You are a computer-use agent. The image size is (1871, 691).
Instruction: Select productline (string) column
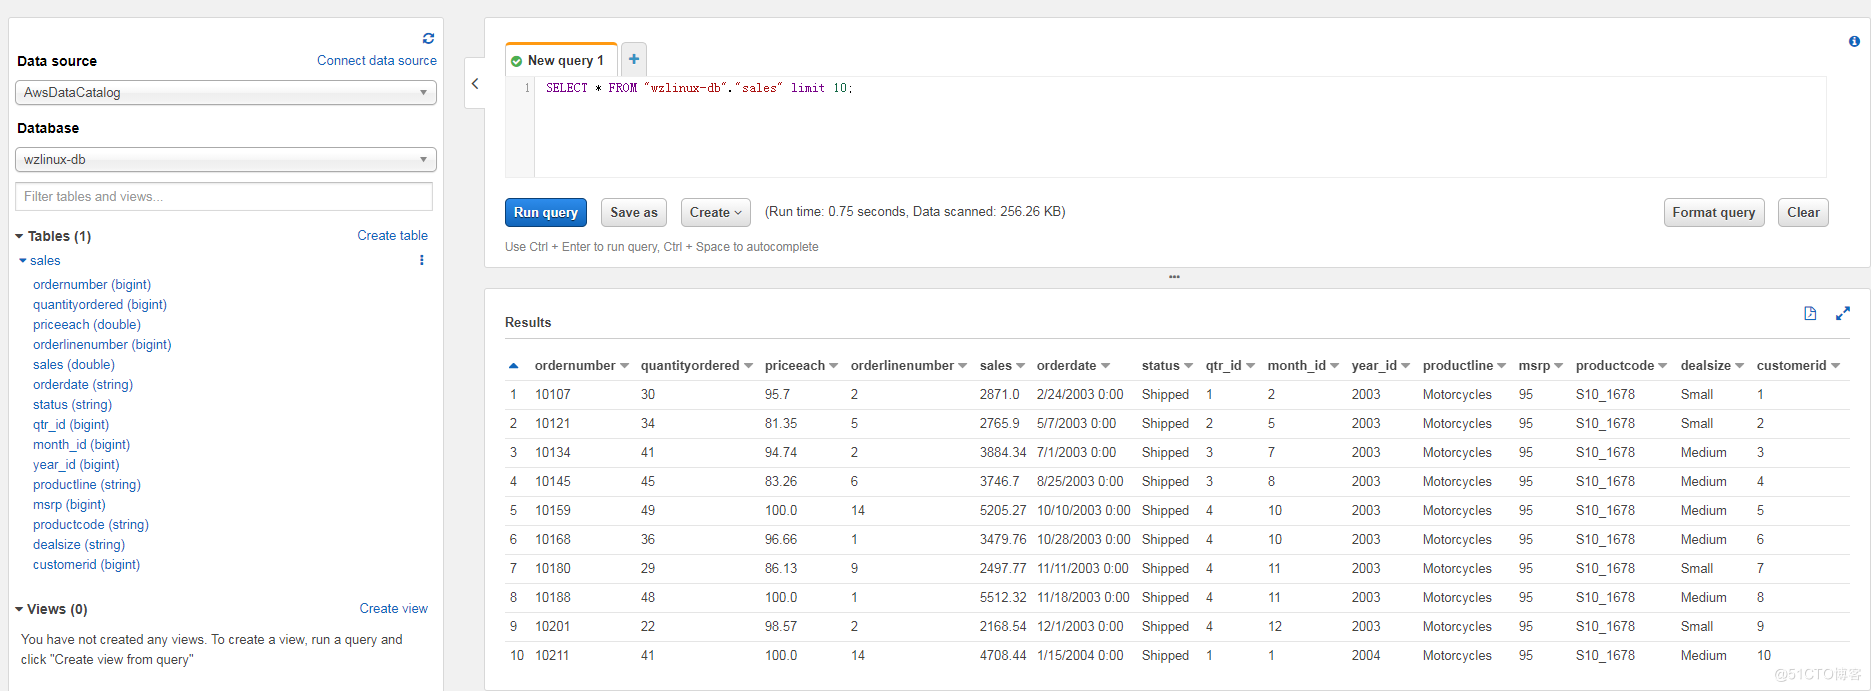click(x=87, y=484)
